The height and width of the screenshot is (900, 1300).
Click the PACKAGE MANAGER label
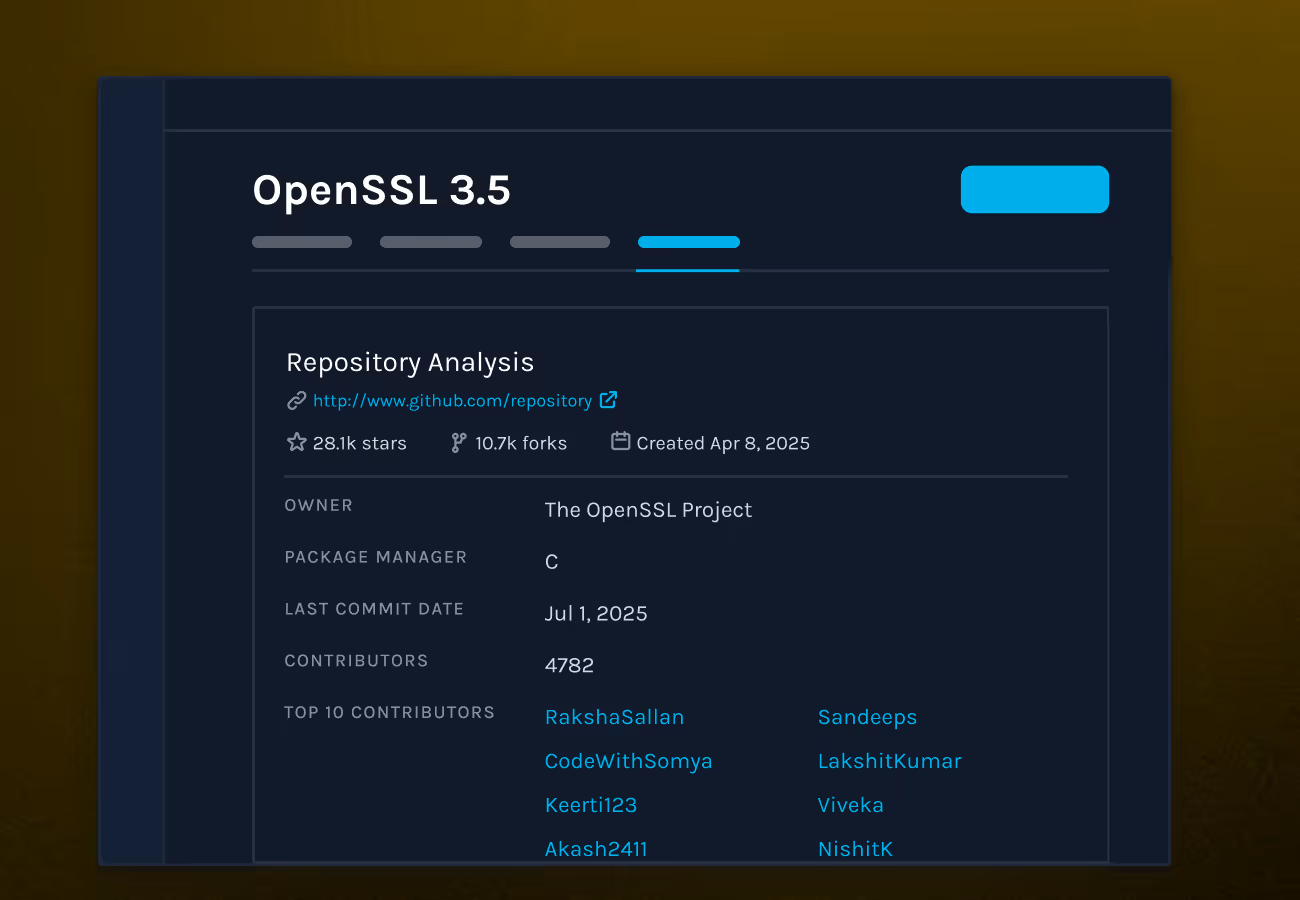point(376,557)
